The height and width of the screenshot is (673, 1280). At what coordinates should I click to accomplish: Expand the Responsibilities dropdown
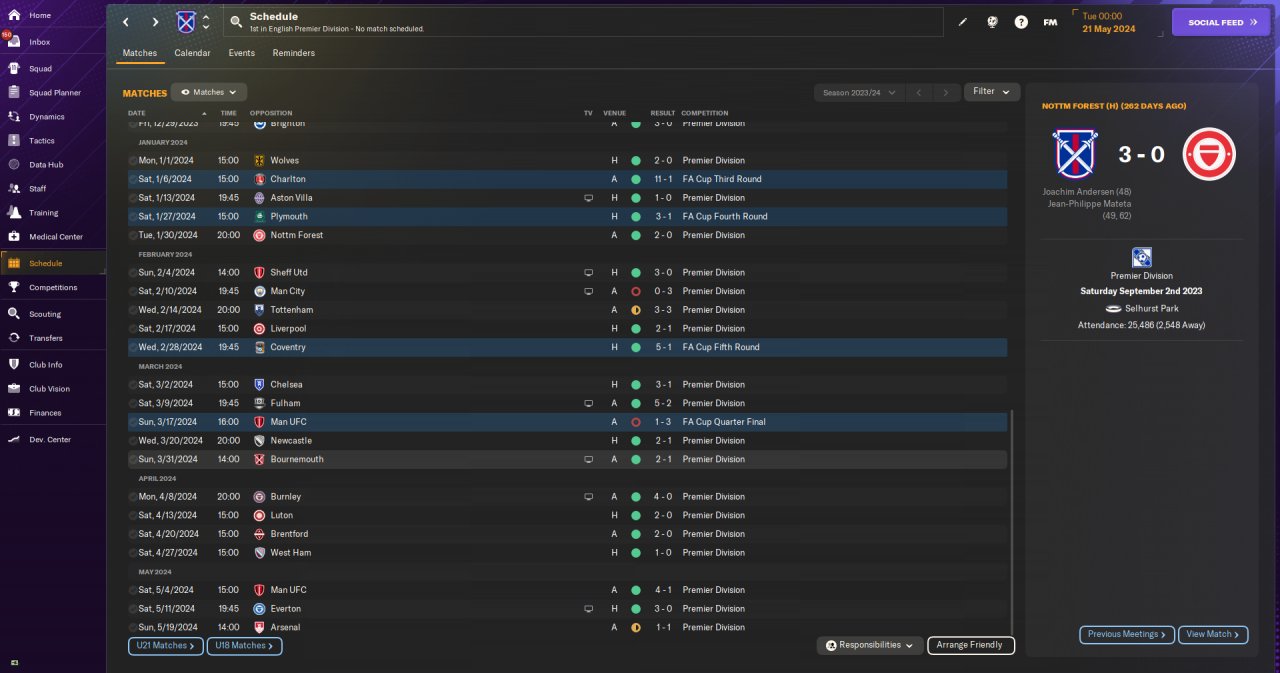click(x=870, y=645)
